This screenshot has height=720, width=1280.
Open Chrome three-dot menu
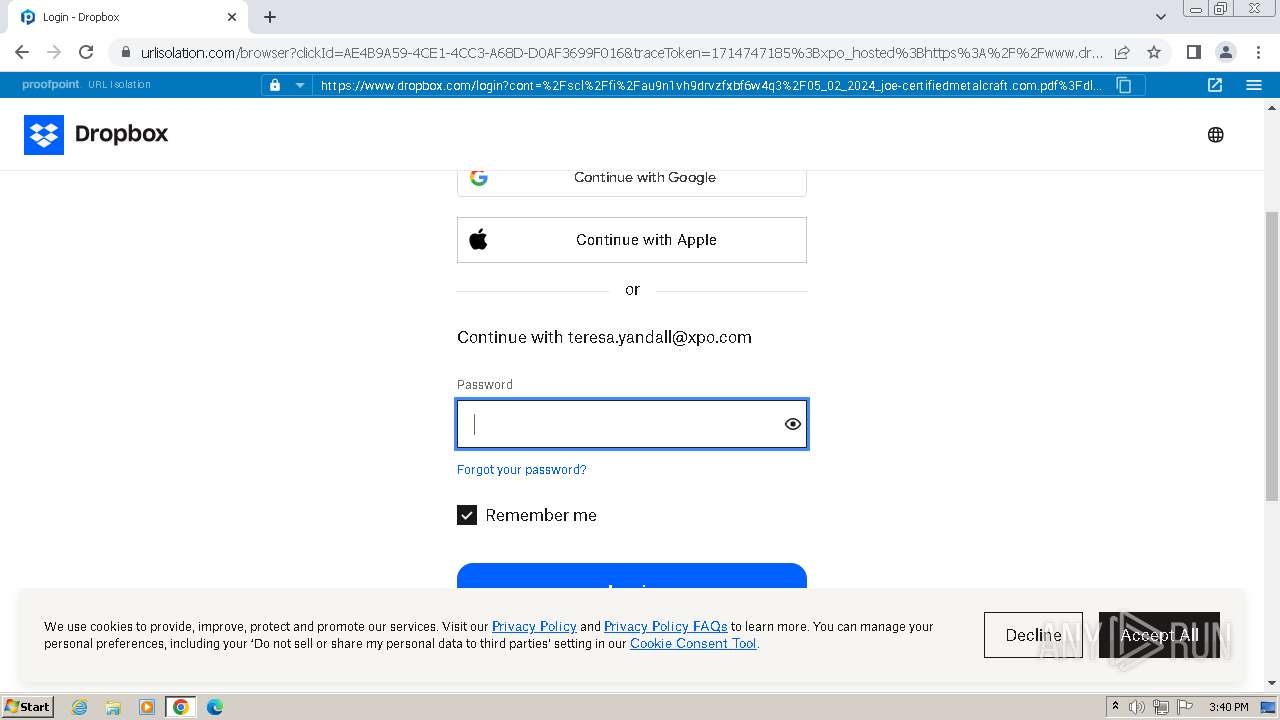pos(1258,52)
